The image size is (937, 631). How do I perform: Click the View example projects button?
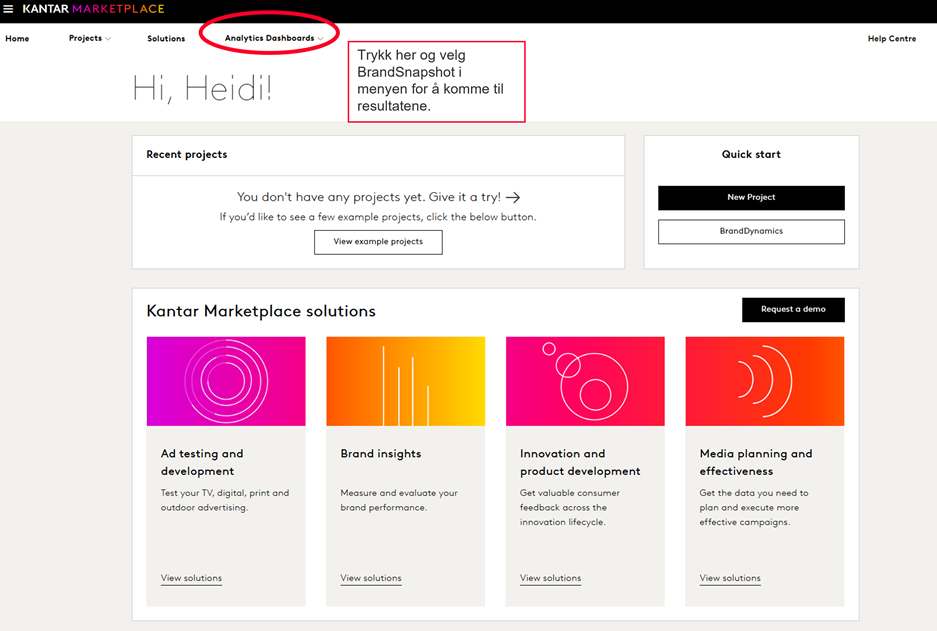[378, 242]
